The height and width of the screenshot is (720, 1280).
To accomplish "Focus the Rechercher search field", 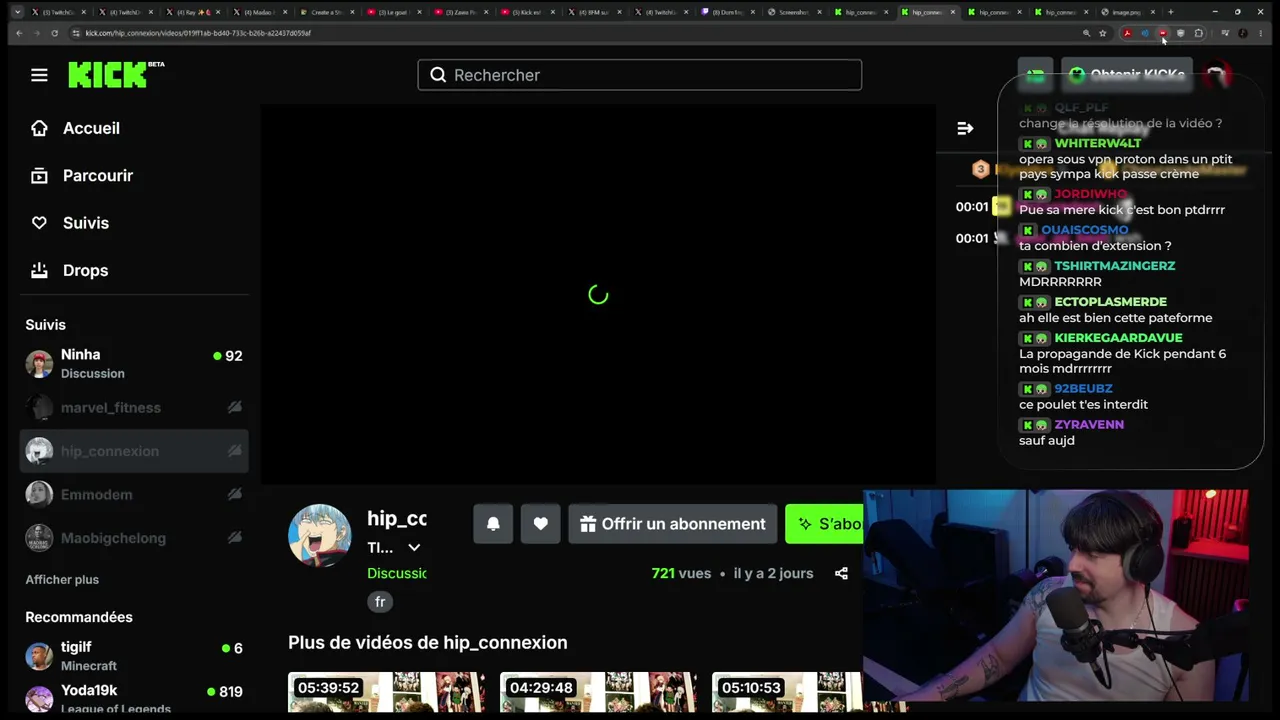I will click(x=640, y=75).
